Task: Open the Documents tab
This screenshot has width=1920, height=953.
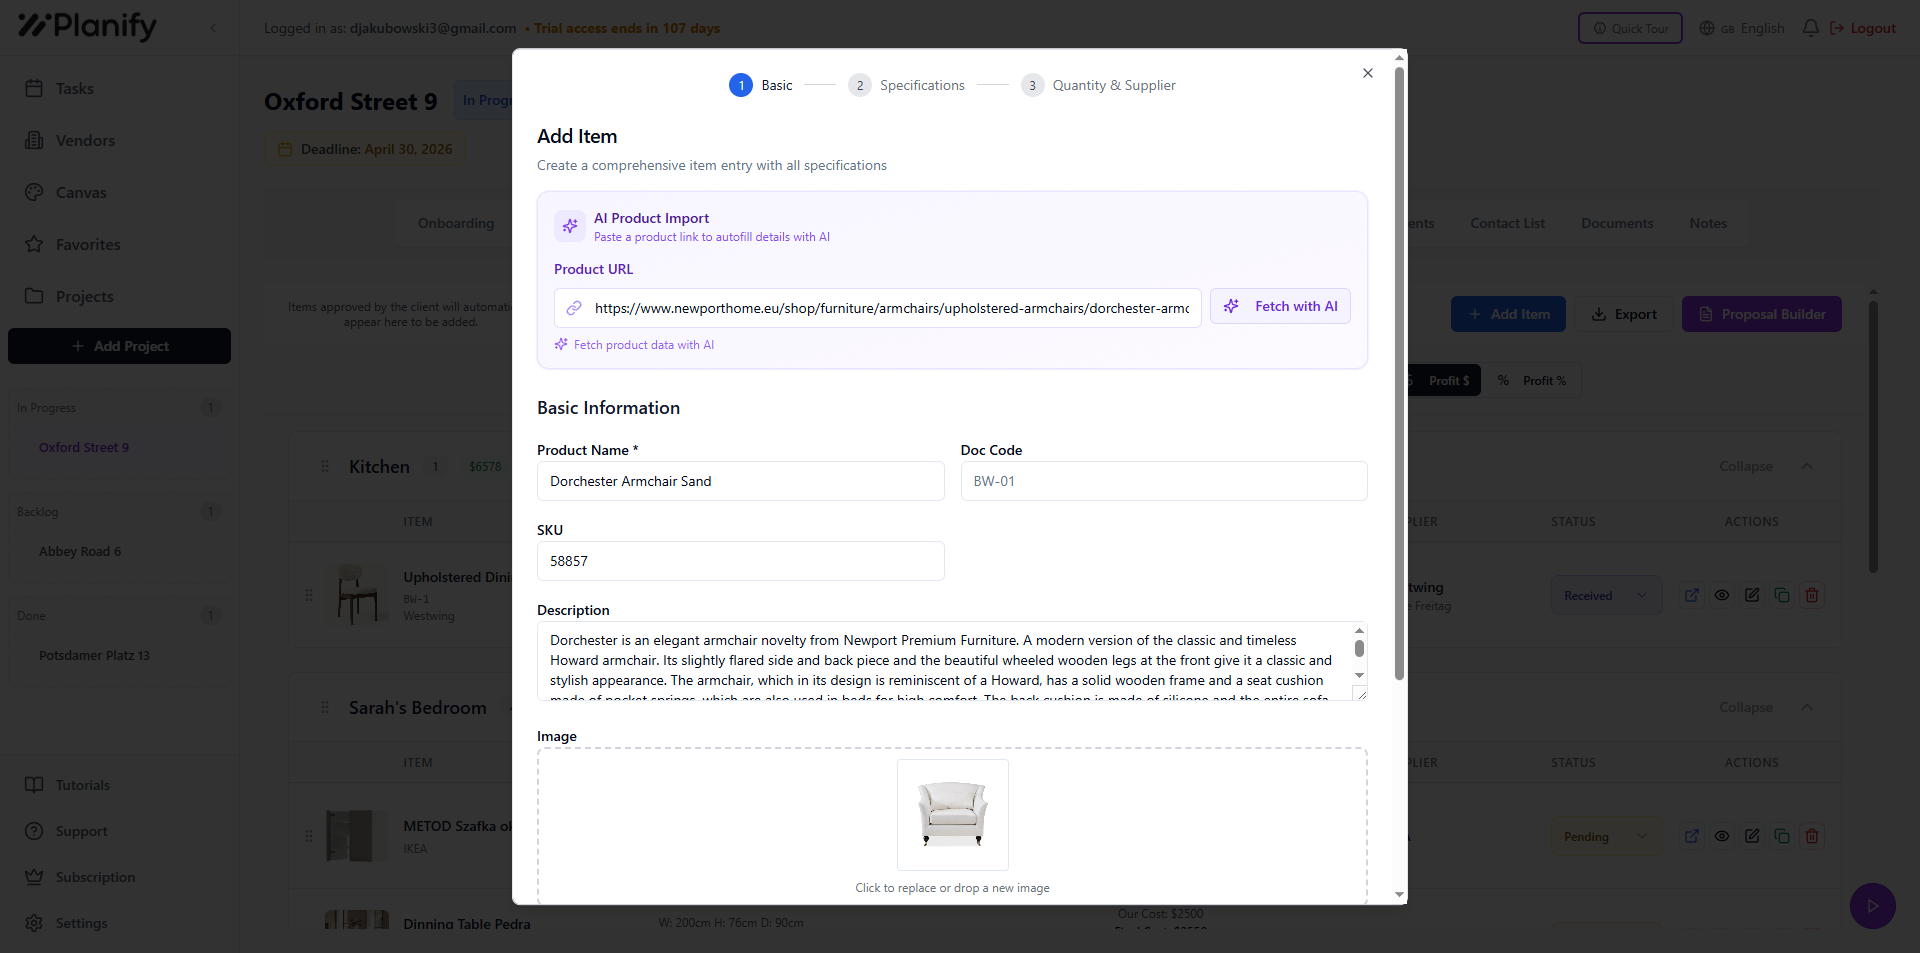Action: coord(1617,223)
